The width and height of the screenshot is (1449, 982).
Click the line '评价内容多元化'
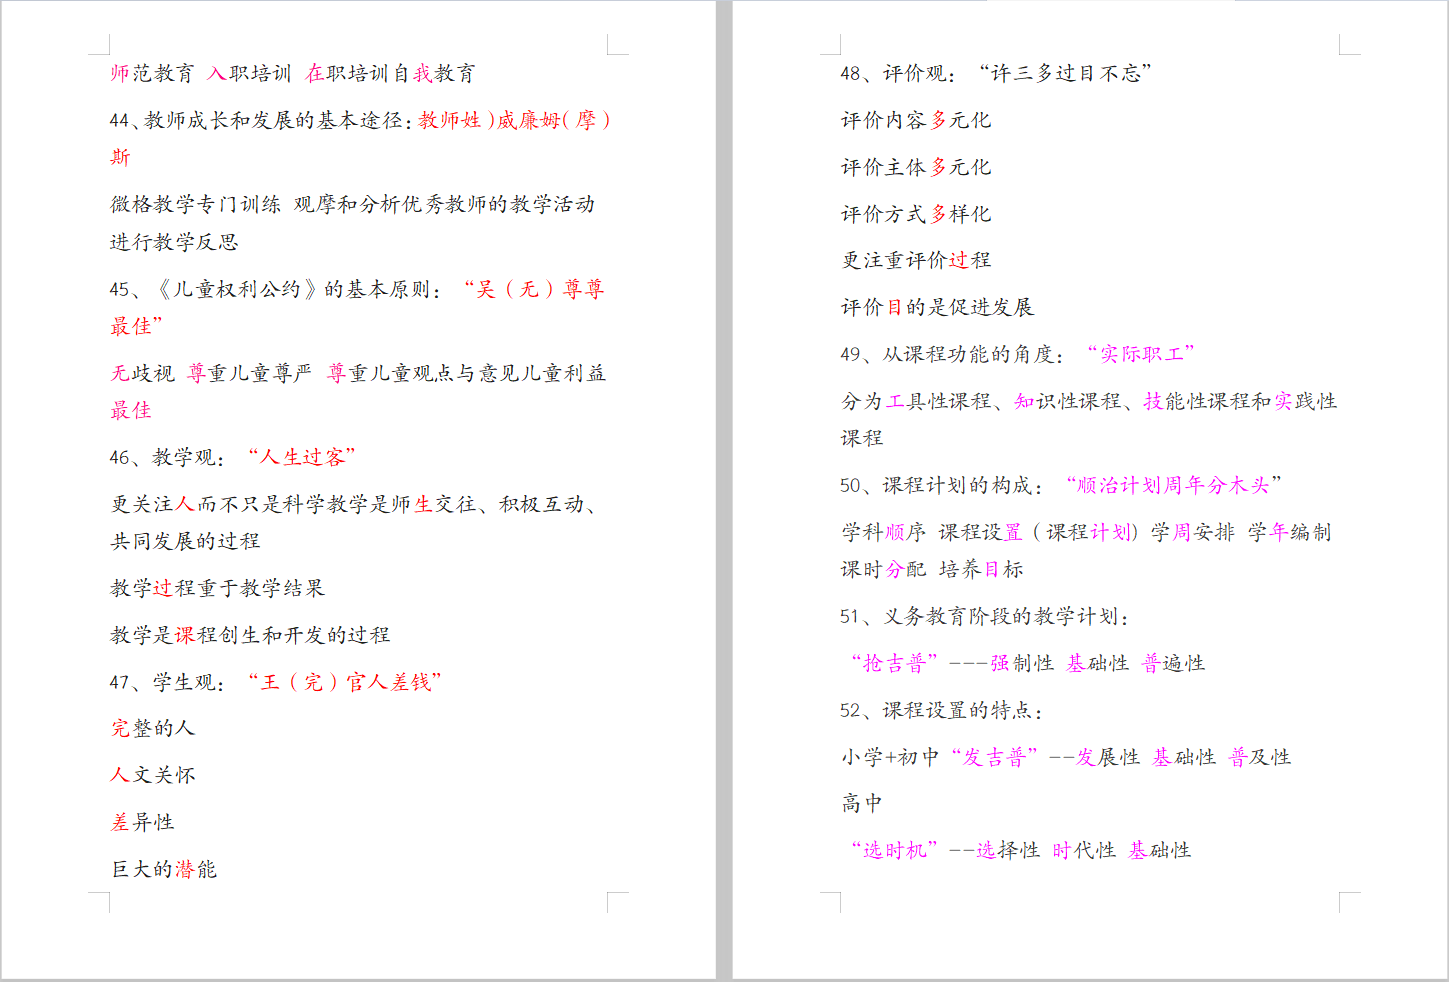coord(916,120)
